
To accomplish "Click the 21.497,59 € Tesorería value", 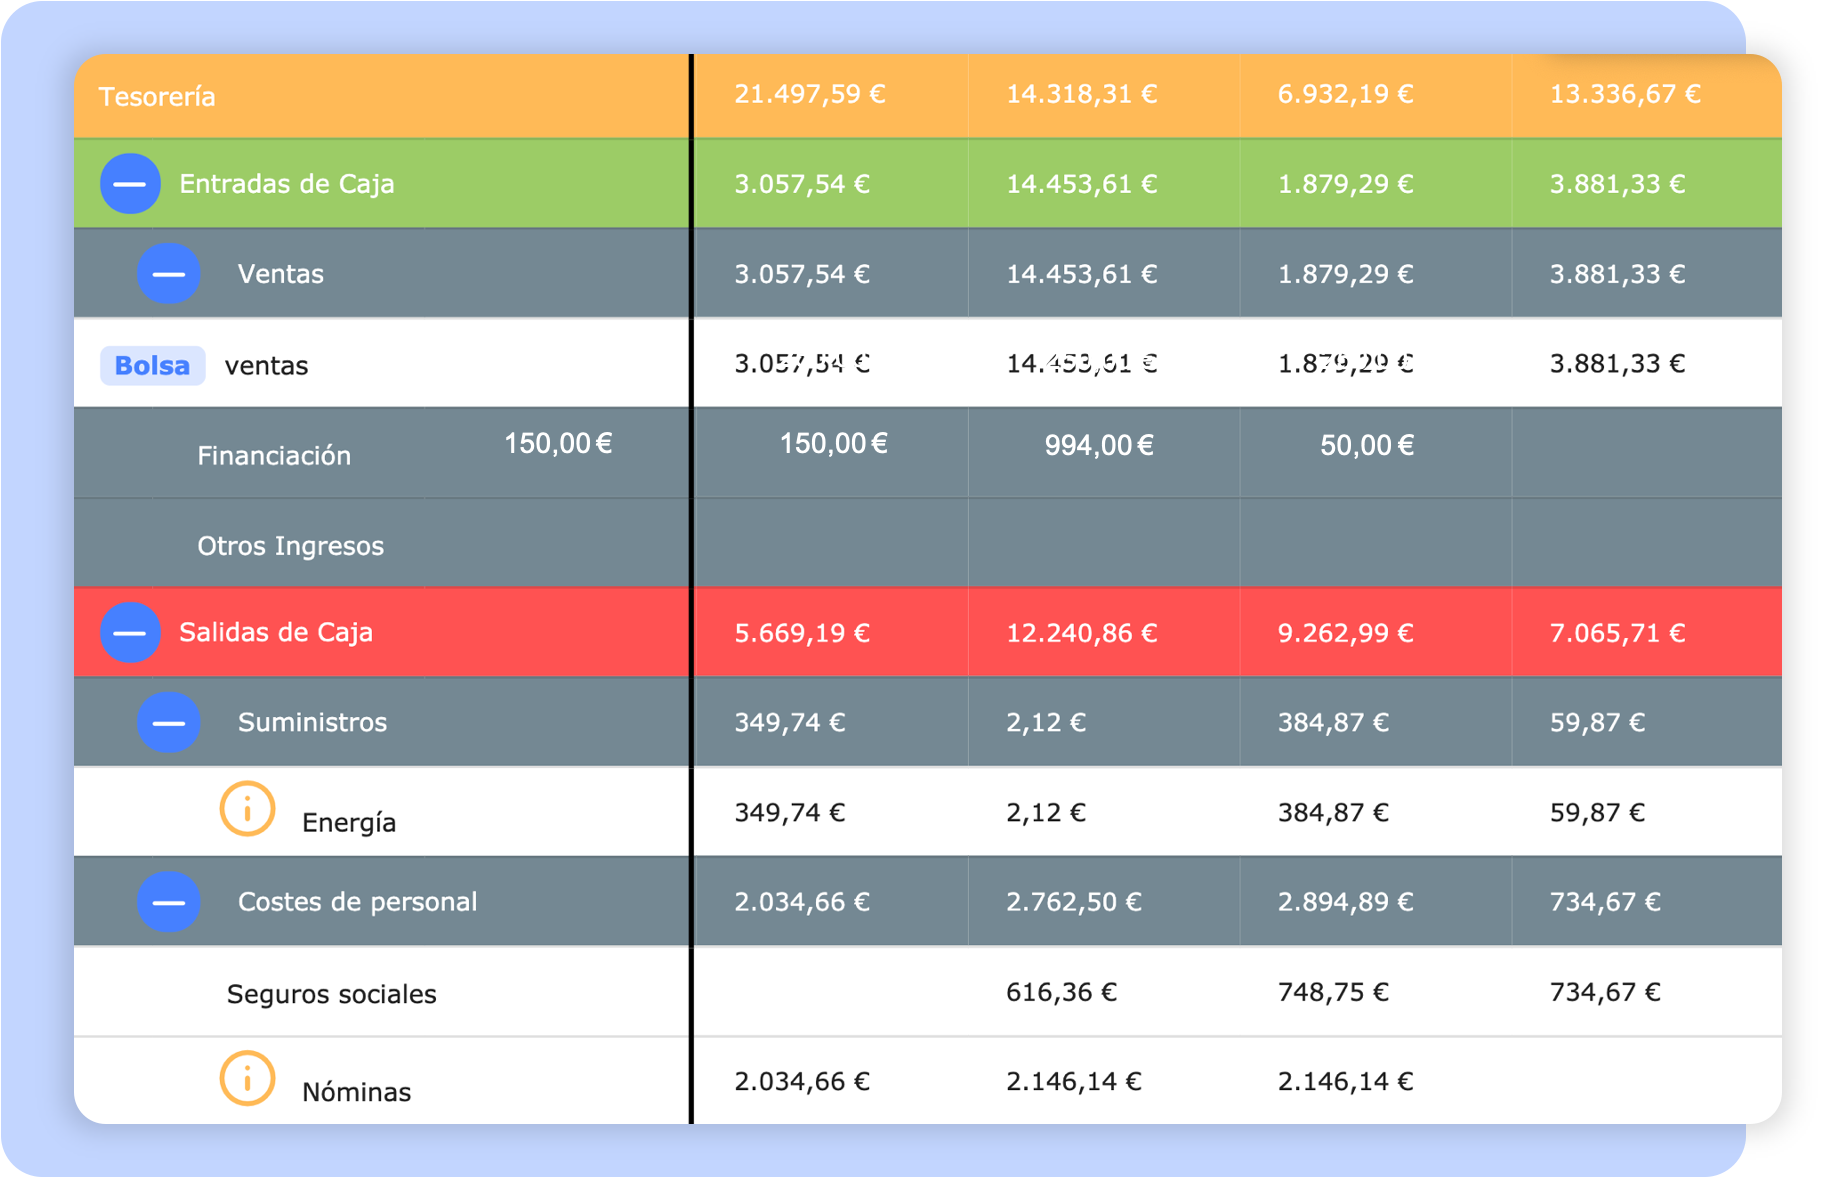I will 809,93.
